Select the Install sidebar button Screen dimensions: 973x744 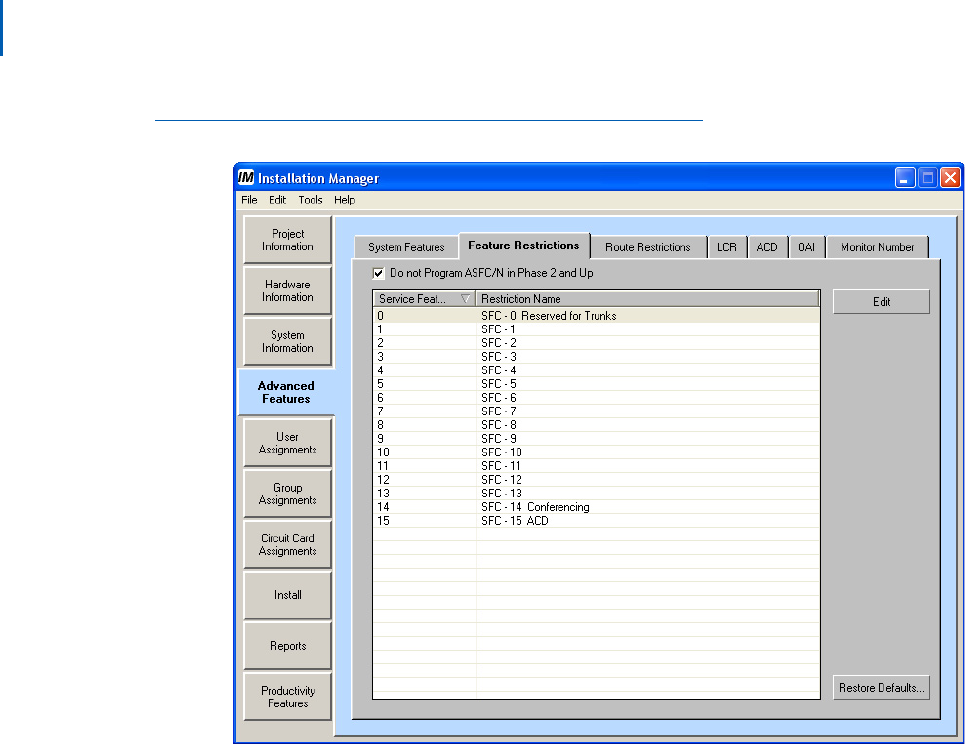coord(288,595)
